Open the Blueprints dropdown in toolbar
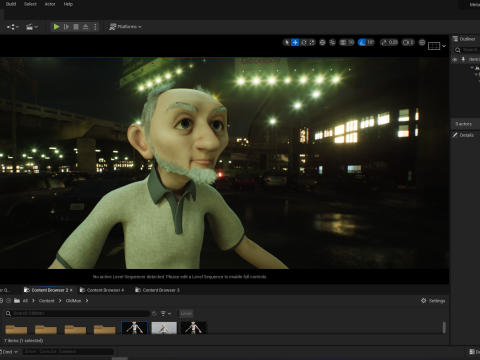480x360 pixels. point(13,27)
